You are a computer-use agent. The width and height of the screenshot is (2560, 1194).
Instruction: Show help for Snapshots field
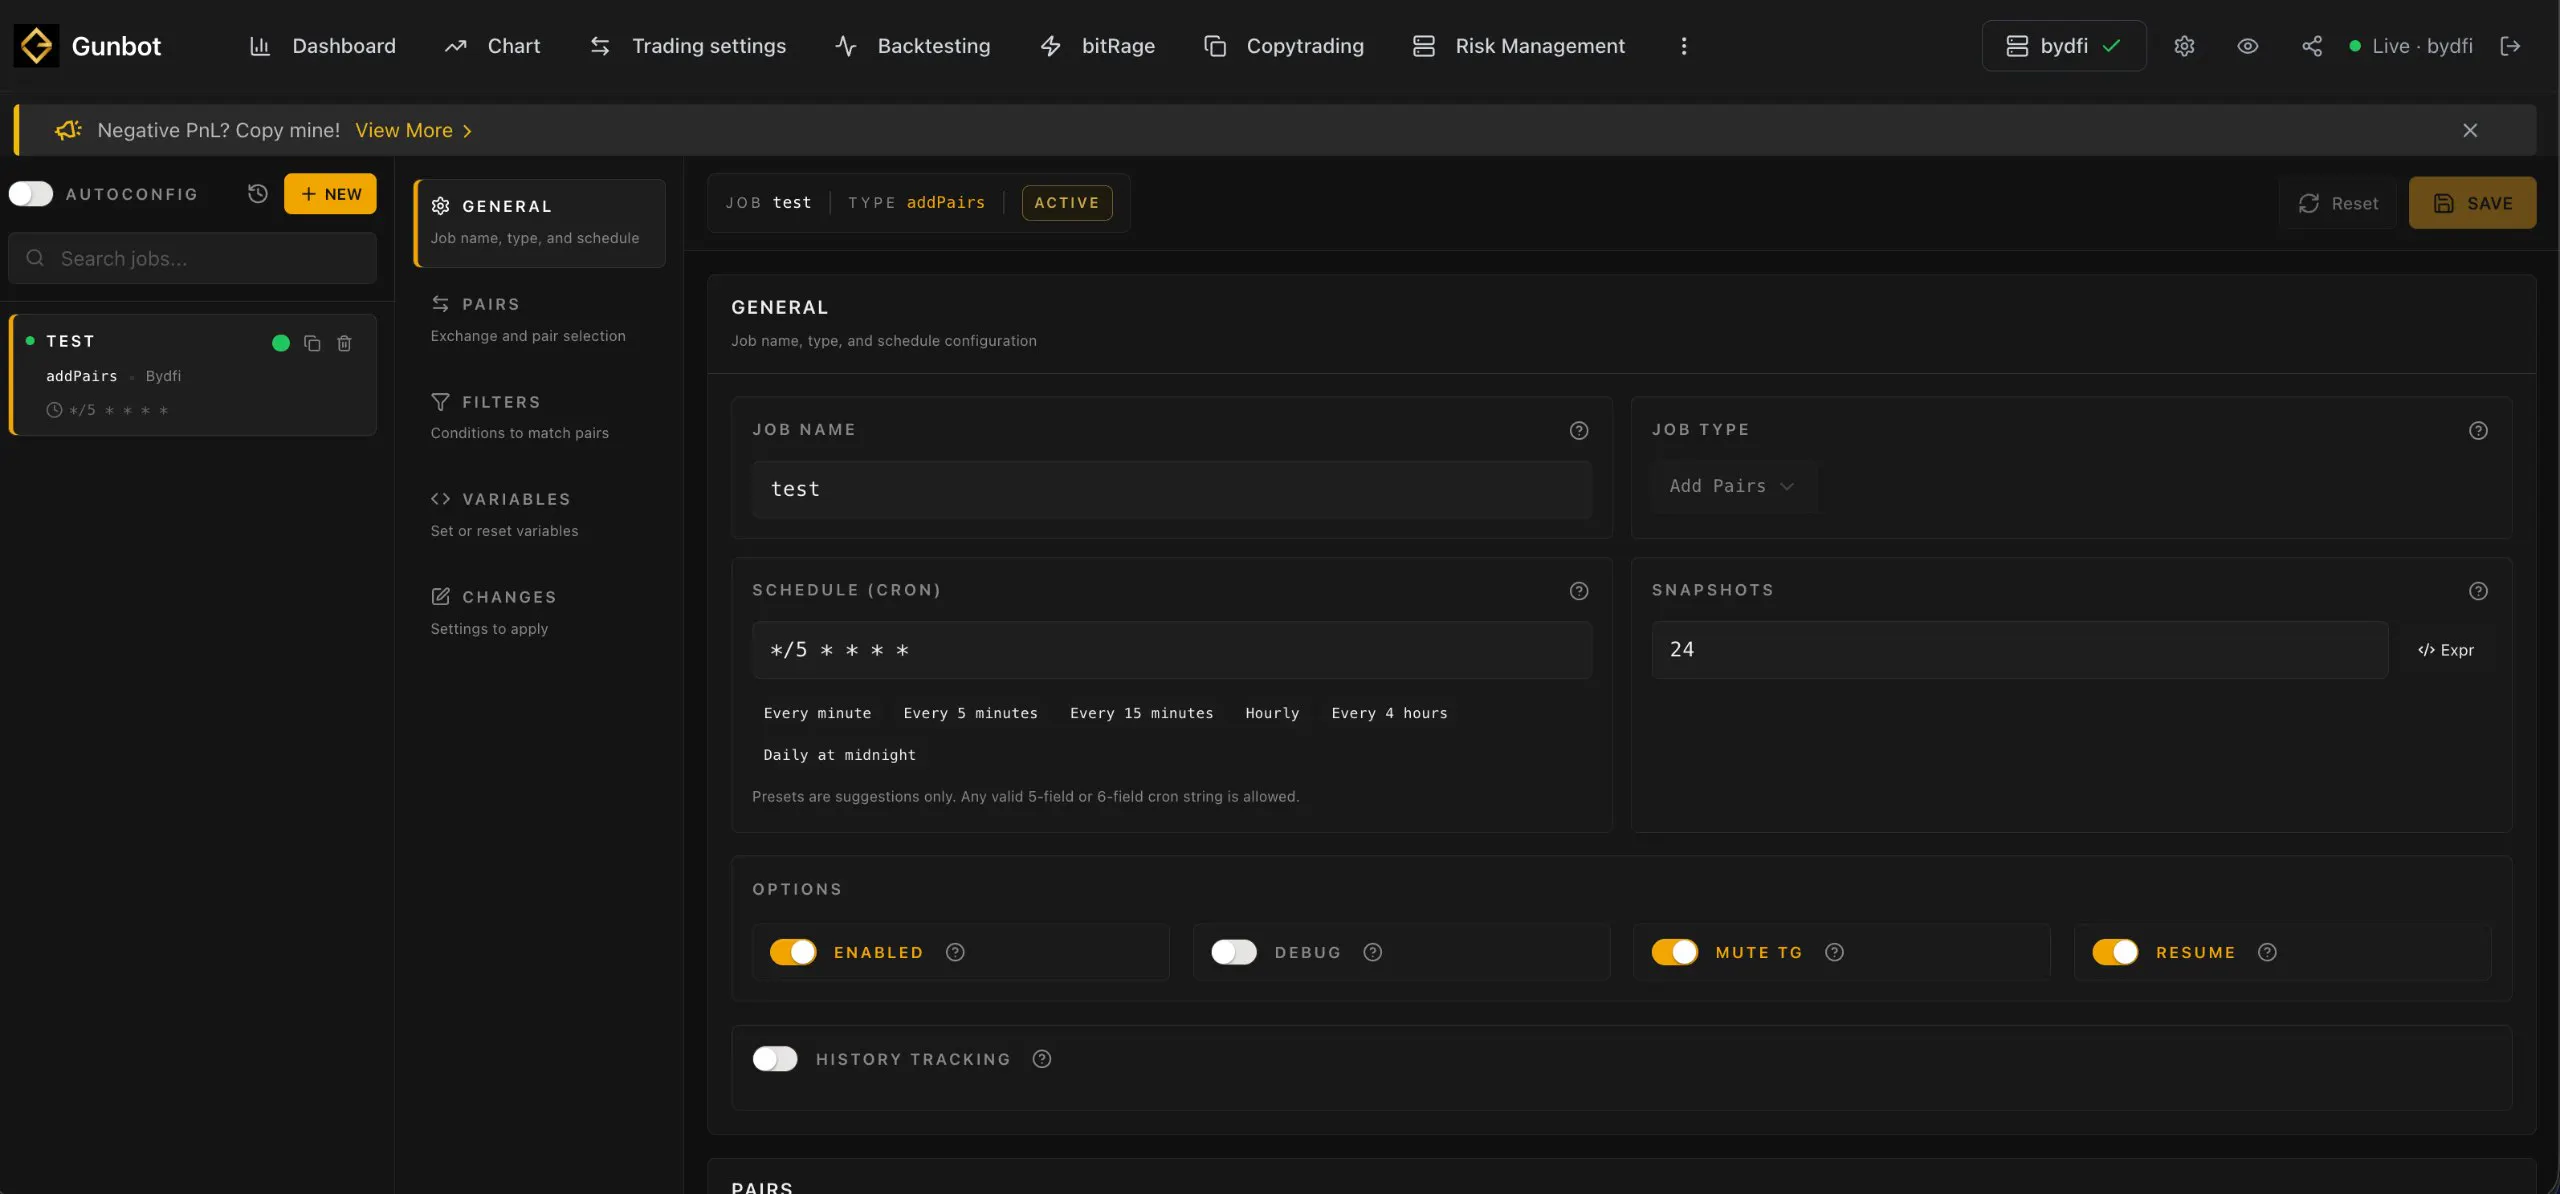pyautogui.click(x=2478, y=591)
